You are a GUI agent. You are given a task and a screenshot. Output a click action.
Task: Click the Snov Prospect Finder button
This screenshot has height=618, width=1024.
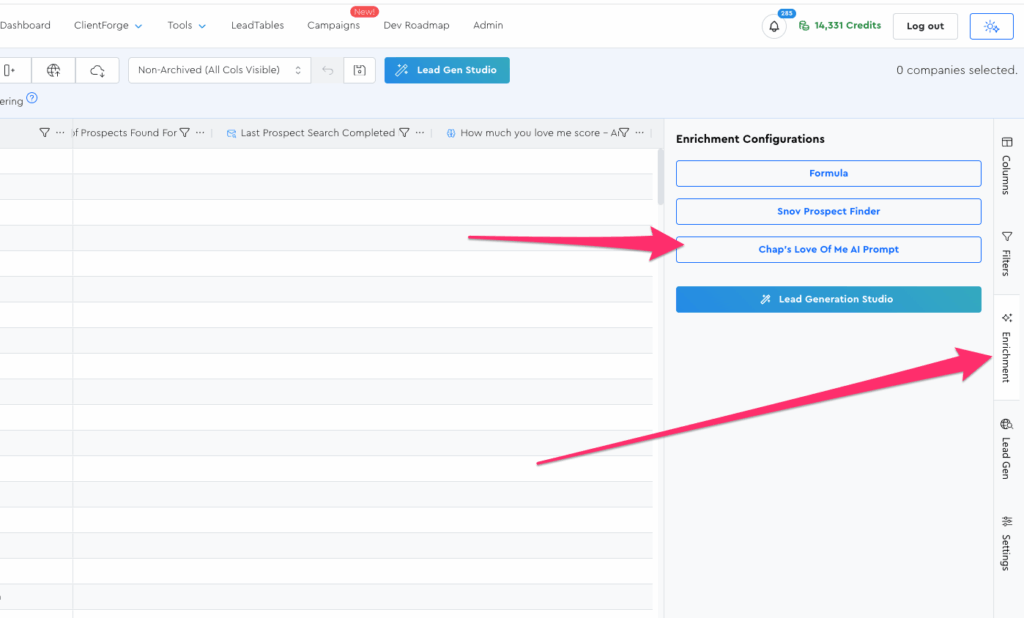click(x=828, y=212)
